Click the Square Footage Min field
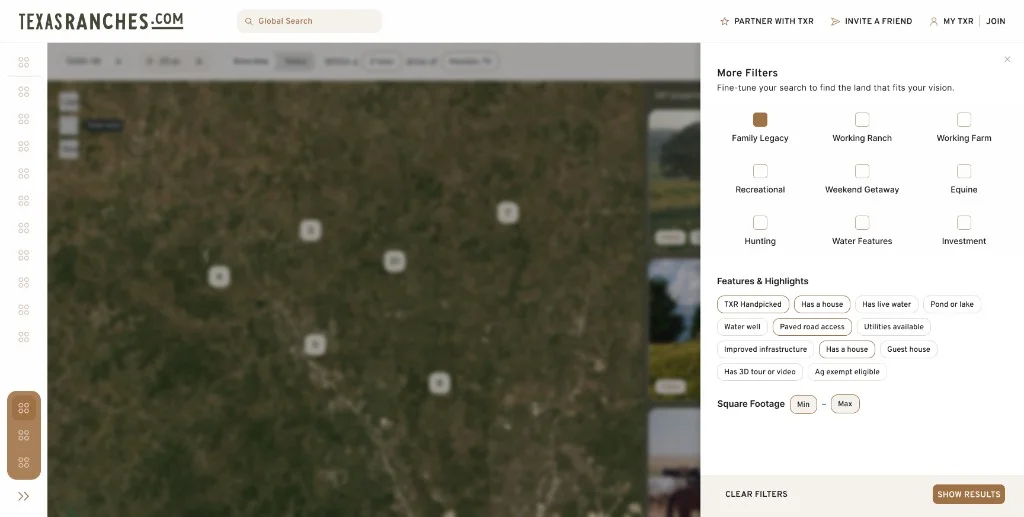Image resolution: width=1024 pixels, height=517 pixels. pyautogui.click(x=803, y=404)
